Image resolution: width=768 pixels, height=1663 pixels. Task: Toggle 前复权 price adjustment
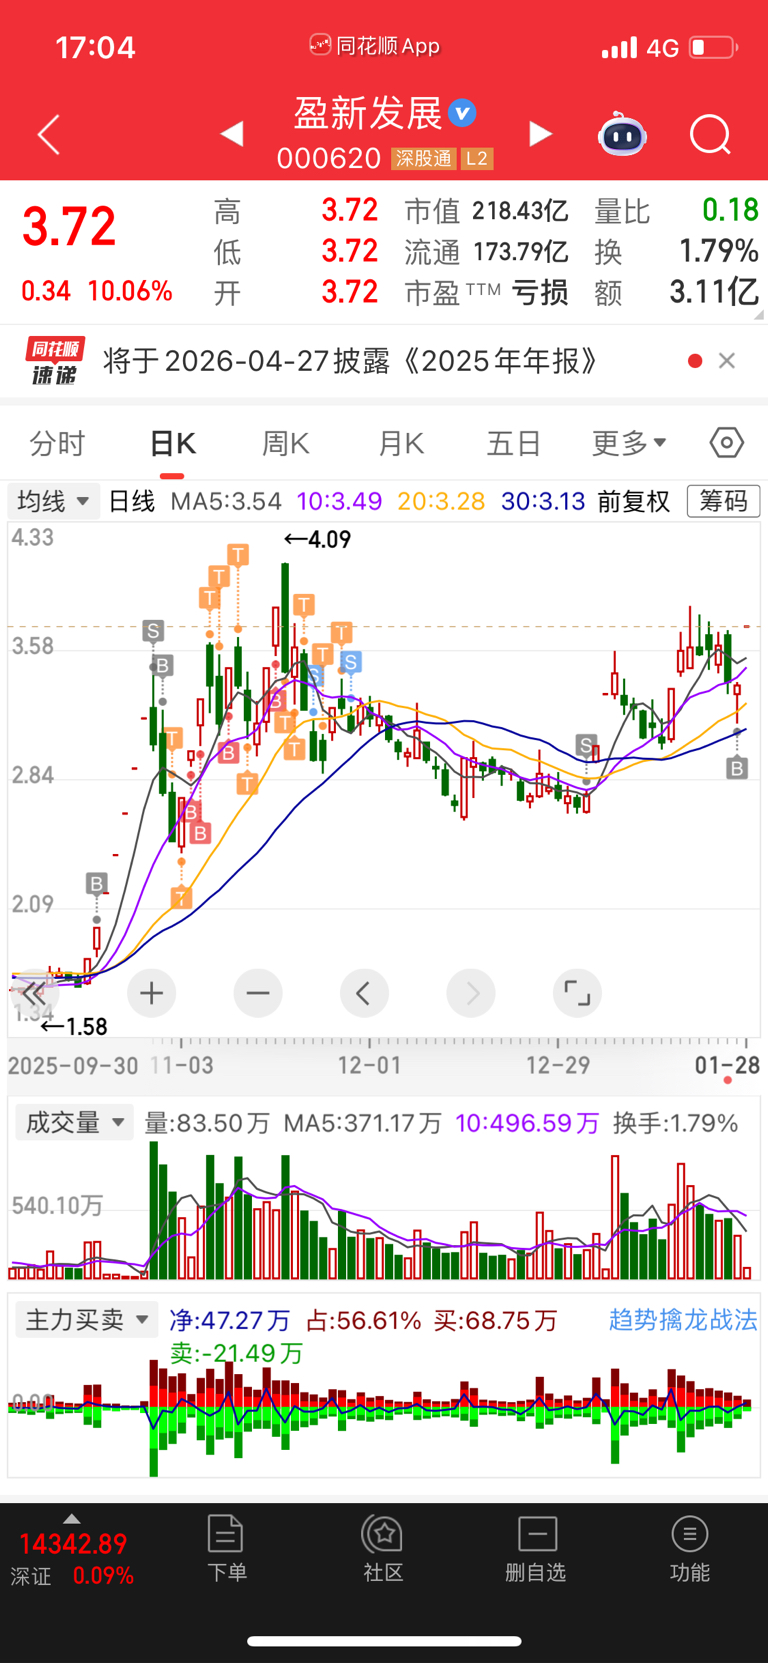[x=634, y=501]
